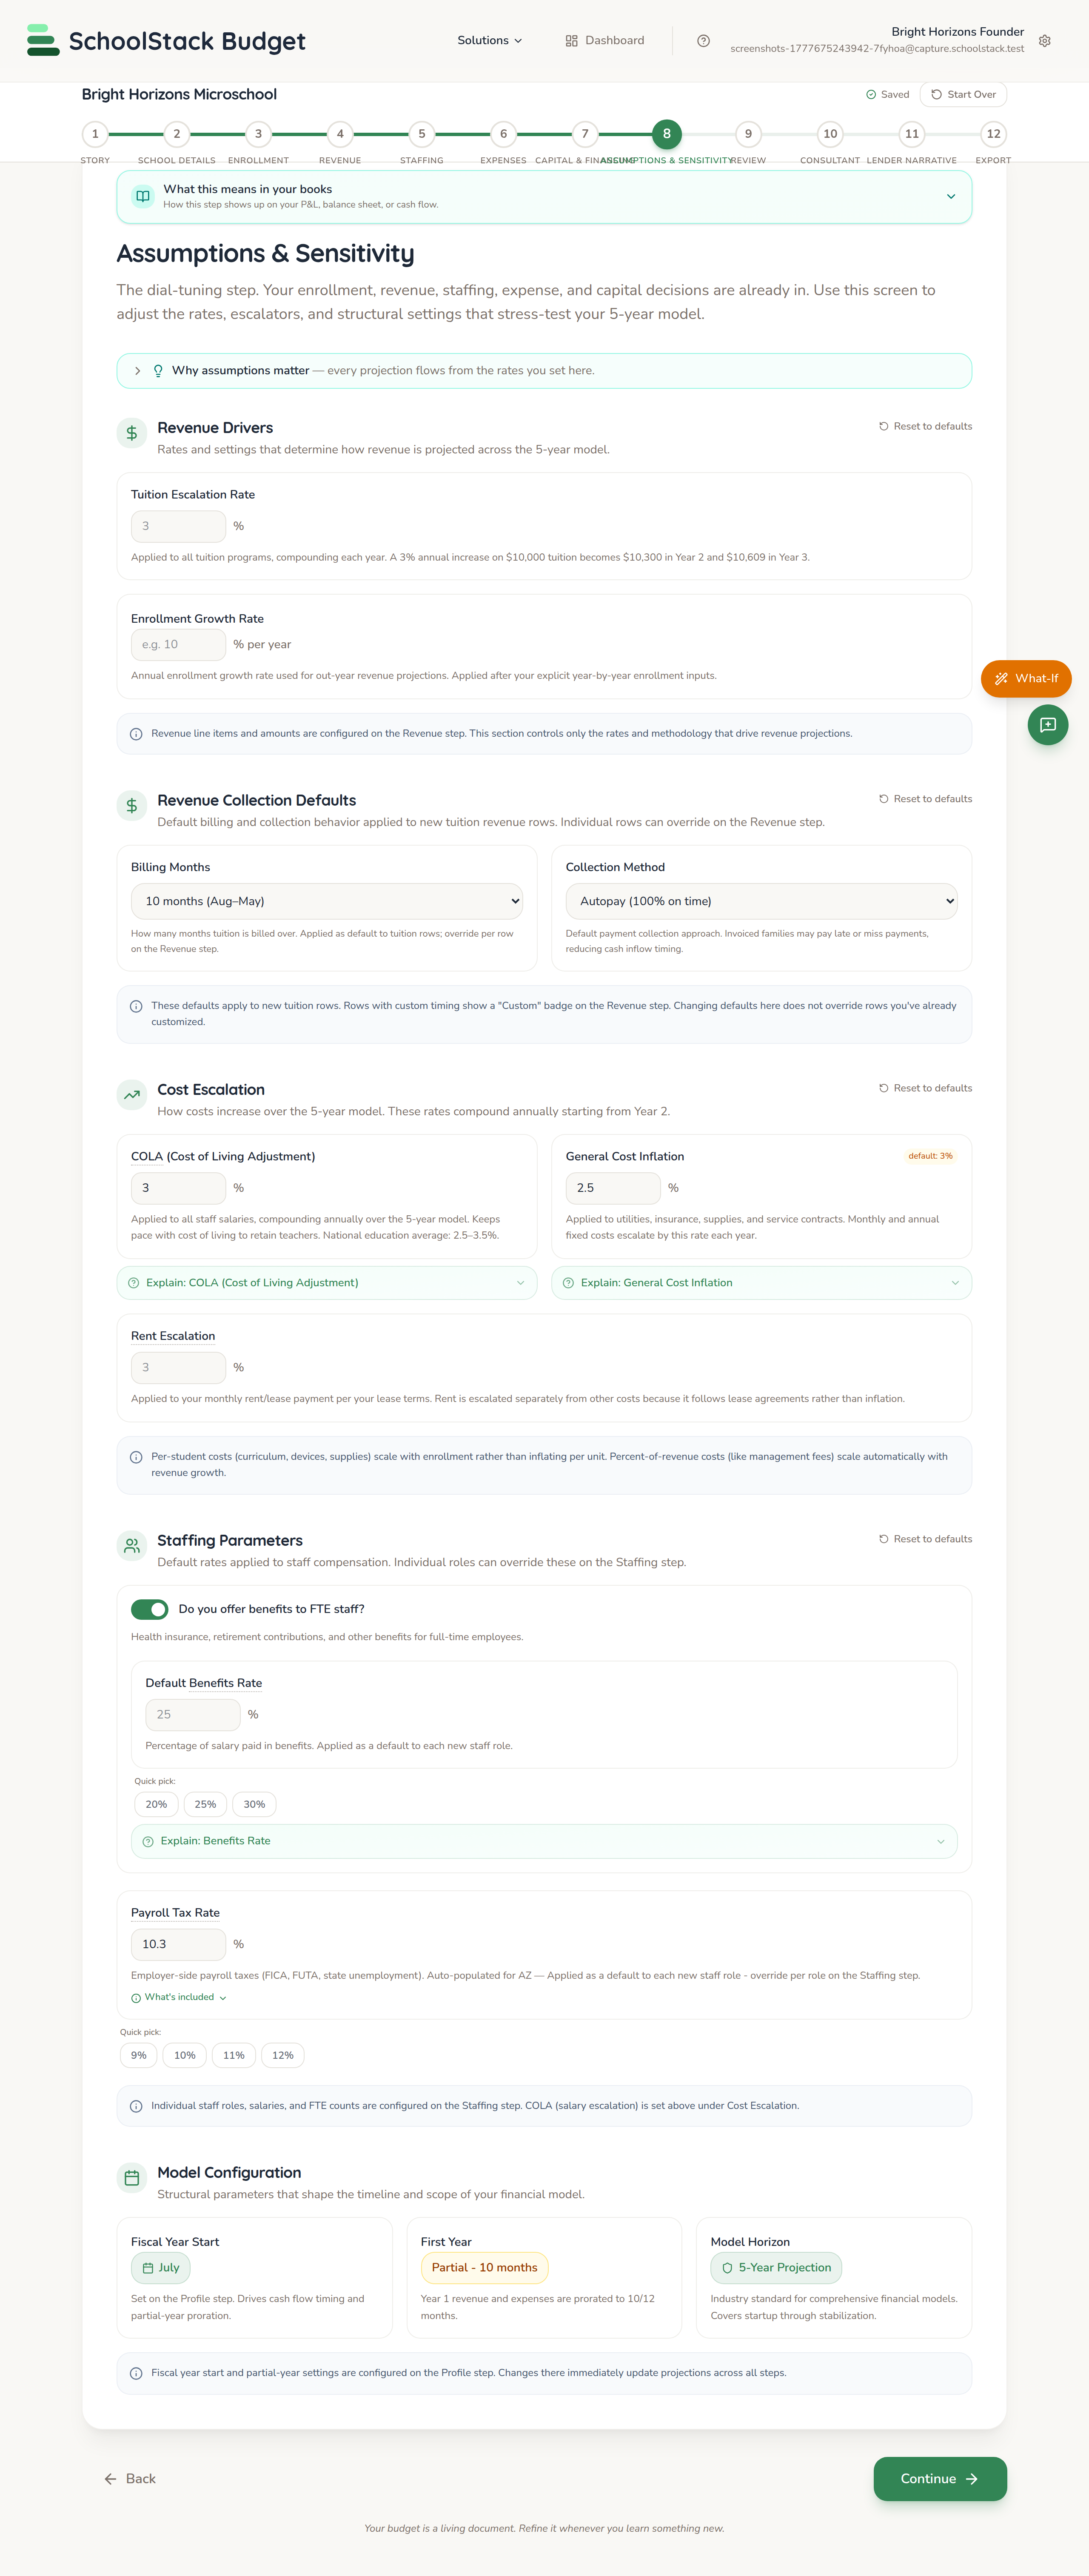Click the info icon on Individual staff roles note
The width and height of the screenshot is (1089, 2576).
[x=136, y=2106]
